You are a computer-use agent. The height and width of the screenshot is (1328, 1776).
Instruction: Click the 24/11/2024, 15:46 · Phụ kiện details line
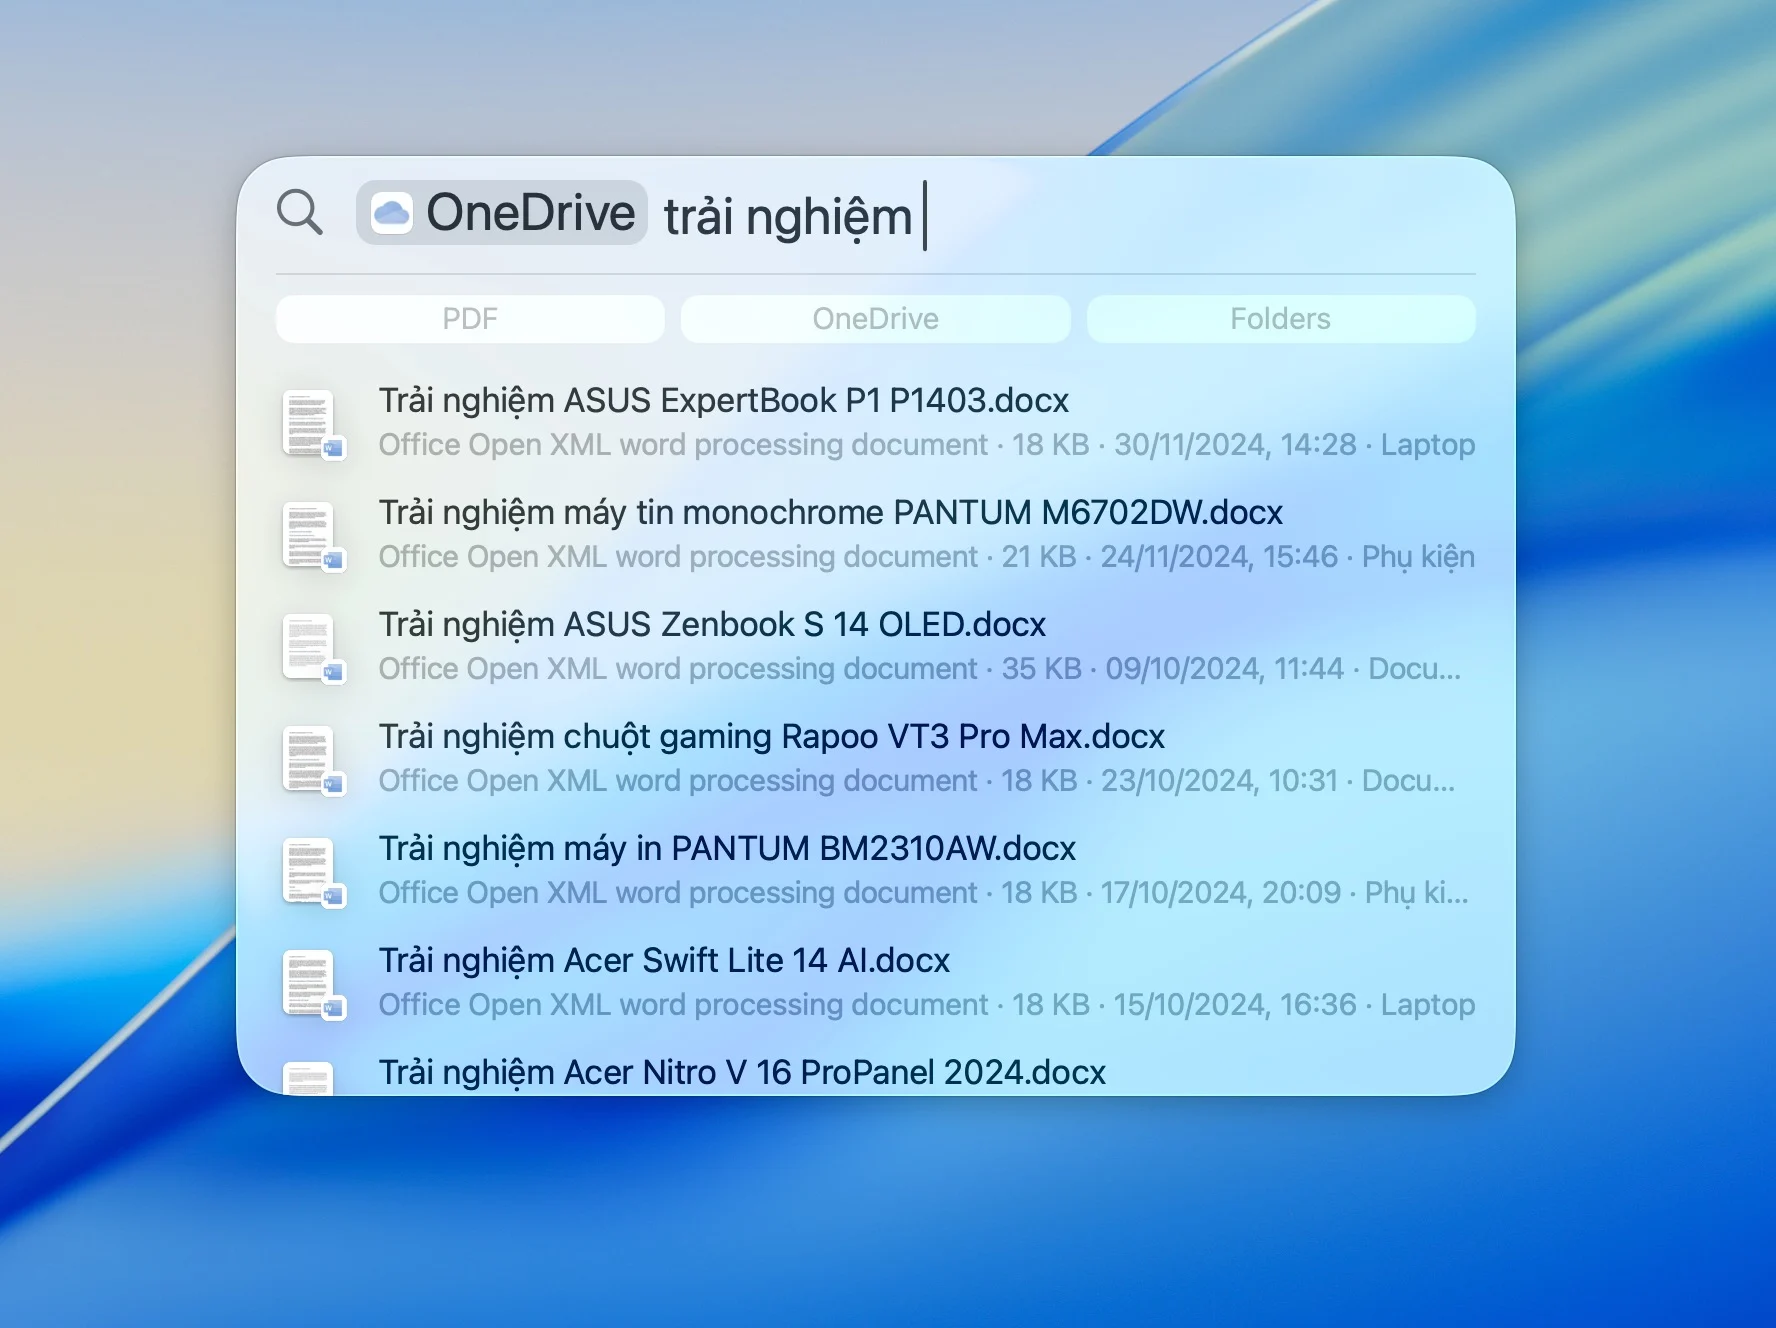(927, 557)
